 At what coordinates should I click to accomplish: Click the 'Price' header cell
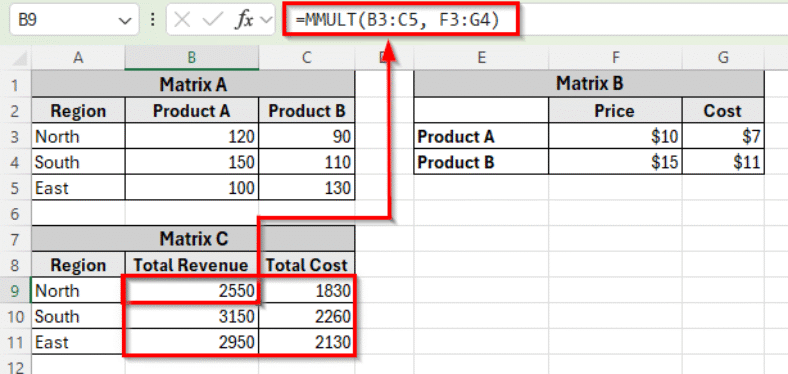click(615, 111)
